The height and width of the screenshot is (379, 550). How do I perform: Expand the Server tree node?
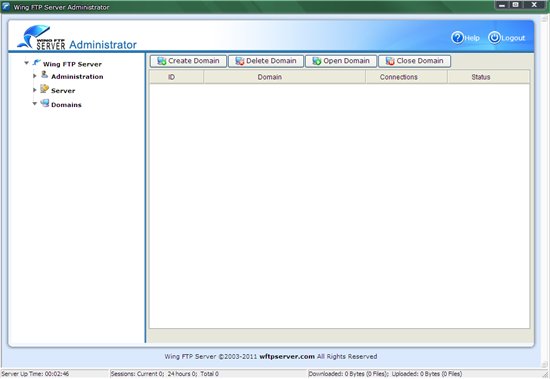click(34, 90)
